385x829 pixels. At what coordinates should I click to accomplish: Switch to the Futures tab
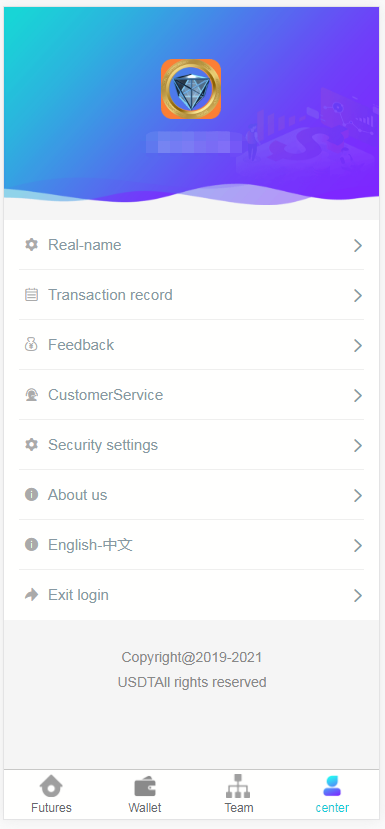pos(51,794)
